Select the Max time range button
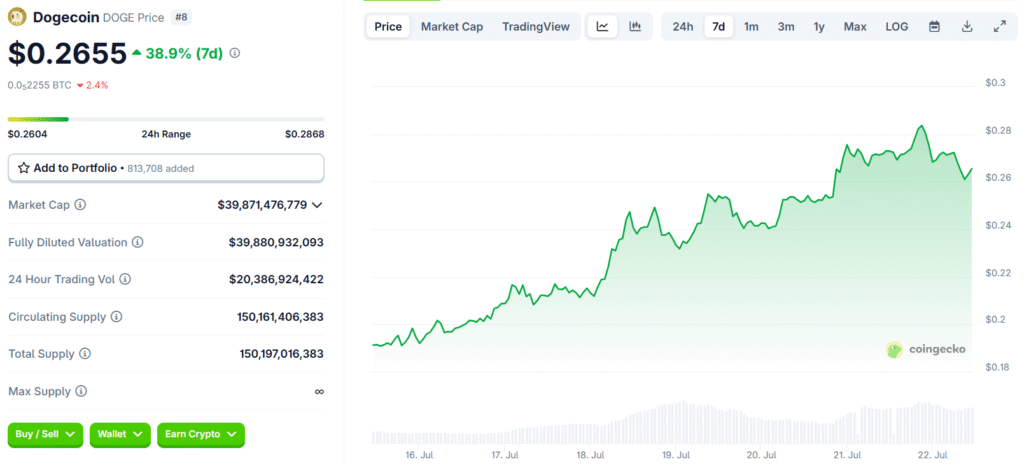The image size is (1024, 464). tap(855, 27)
